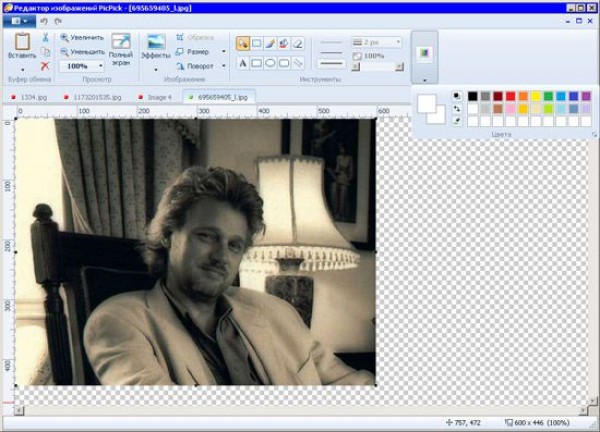Image resolution: width=600 pixels, height=432 pixels.
Task: Click the Redo arrow in quick toolbar
Action: pos(58,21)
